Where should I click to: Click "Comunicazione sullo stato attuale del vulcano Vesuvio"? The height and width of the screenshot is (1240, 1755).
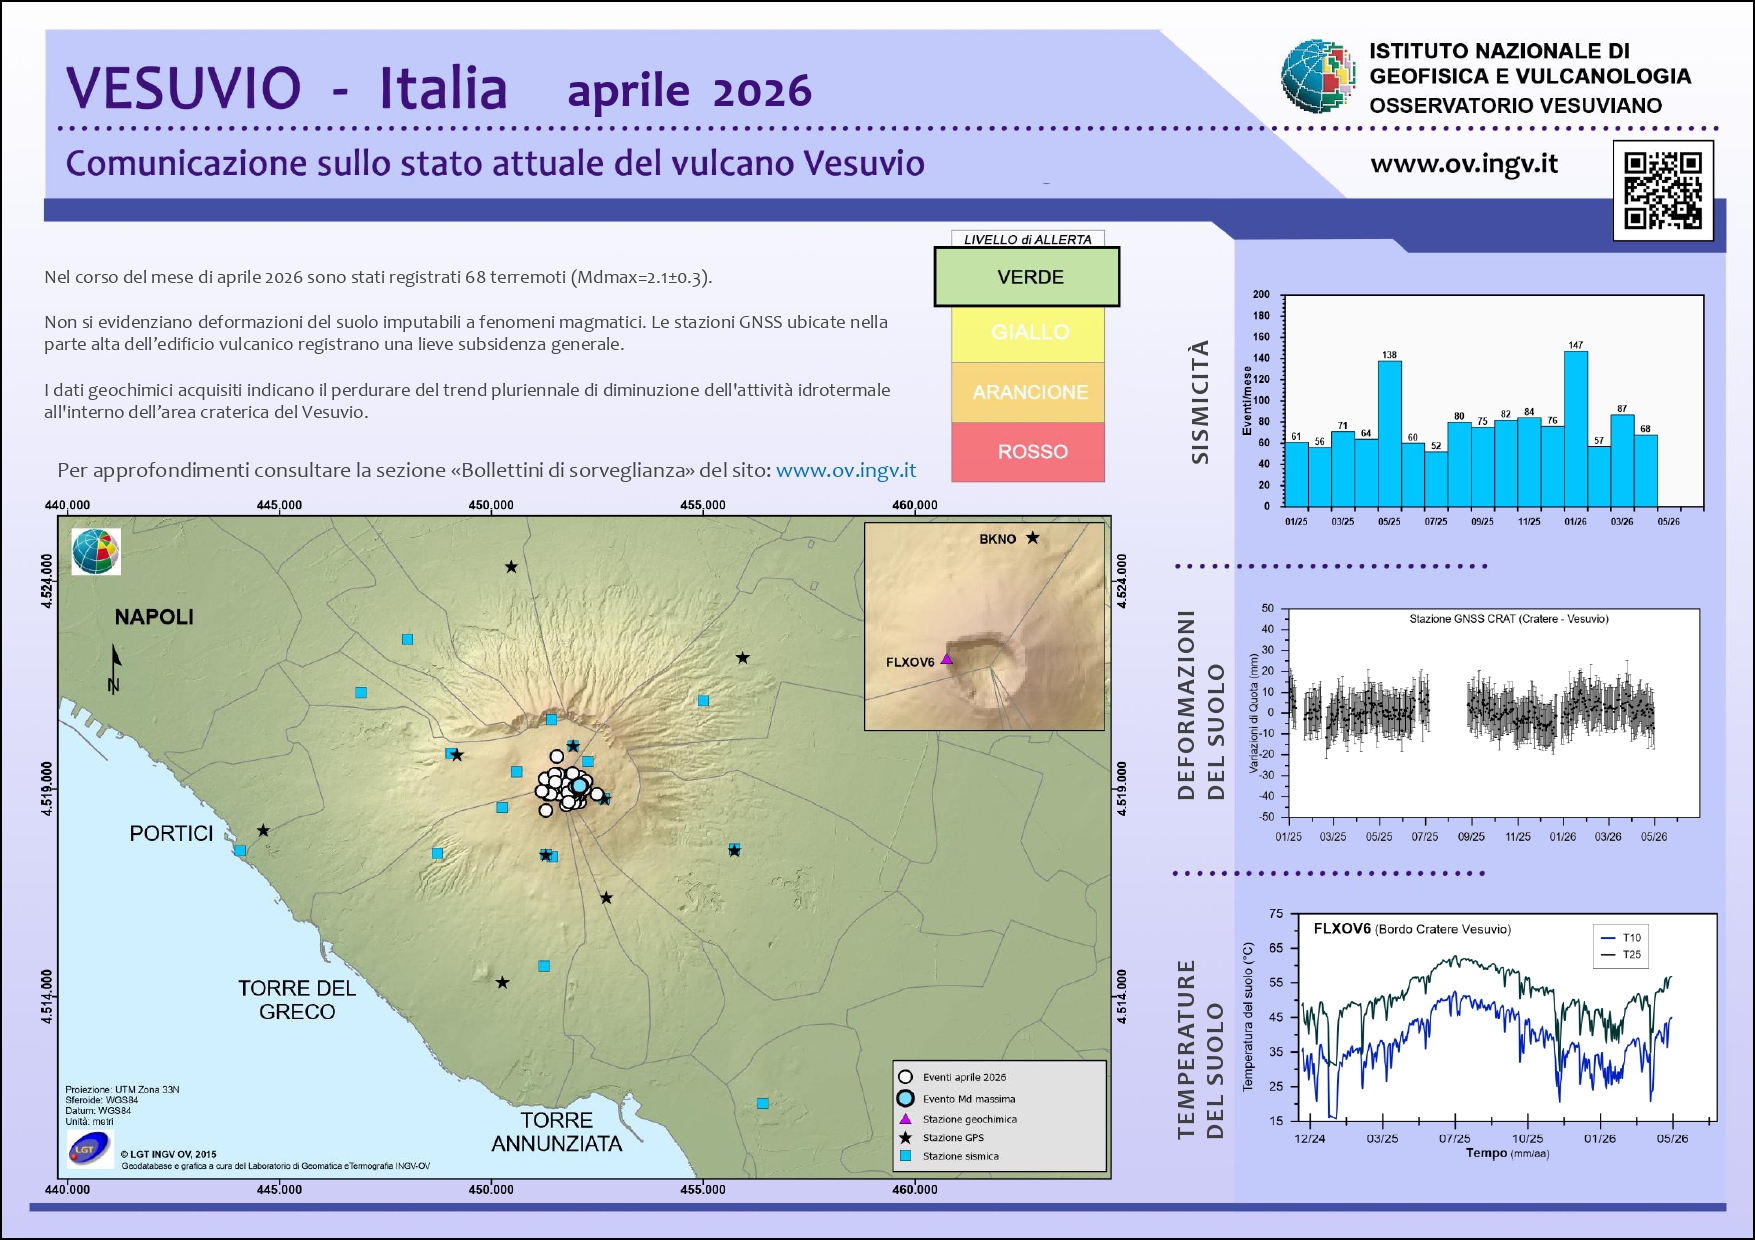(495, 163)
